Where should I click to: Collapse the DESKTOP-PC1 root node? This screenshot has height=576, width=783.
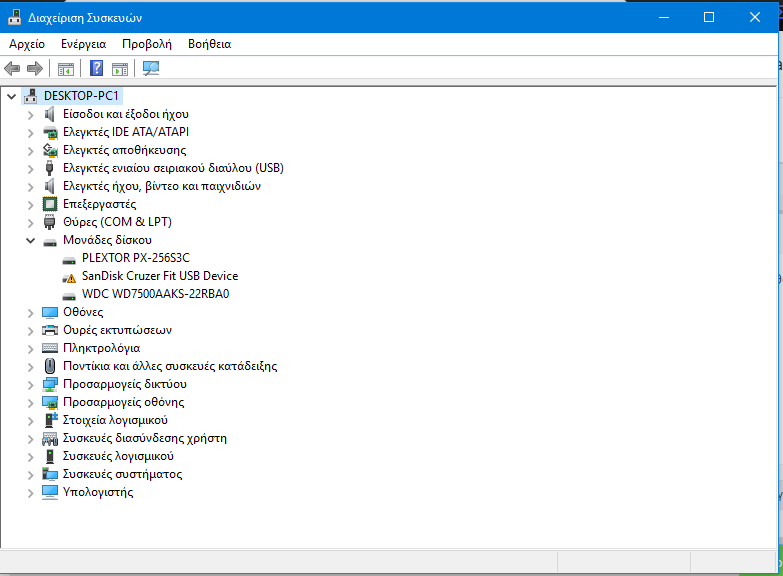tap(11, 96)
